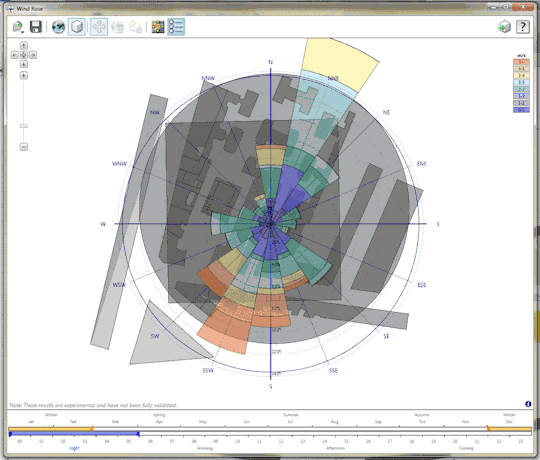Image resolution: width=540 pixels, height=460 pixels.
Task: Activate the four-arrow pan tool
Action: coord(99,27)
